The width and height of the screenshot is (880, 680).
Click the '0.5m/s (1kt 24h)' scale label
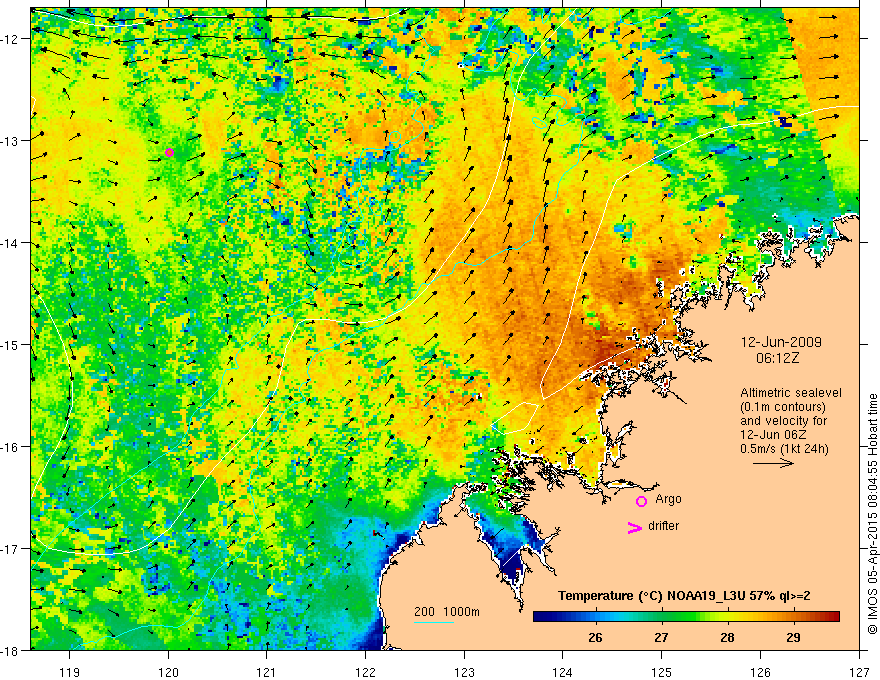[x=784, y=449]
